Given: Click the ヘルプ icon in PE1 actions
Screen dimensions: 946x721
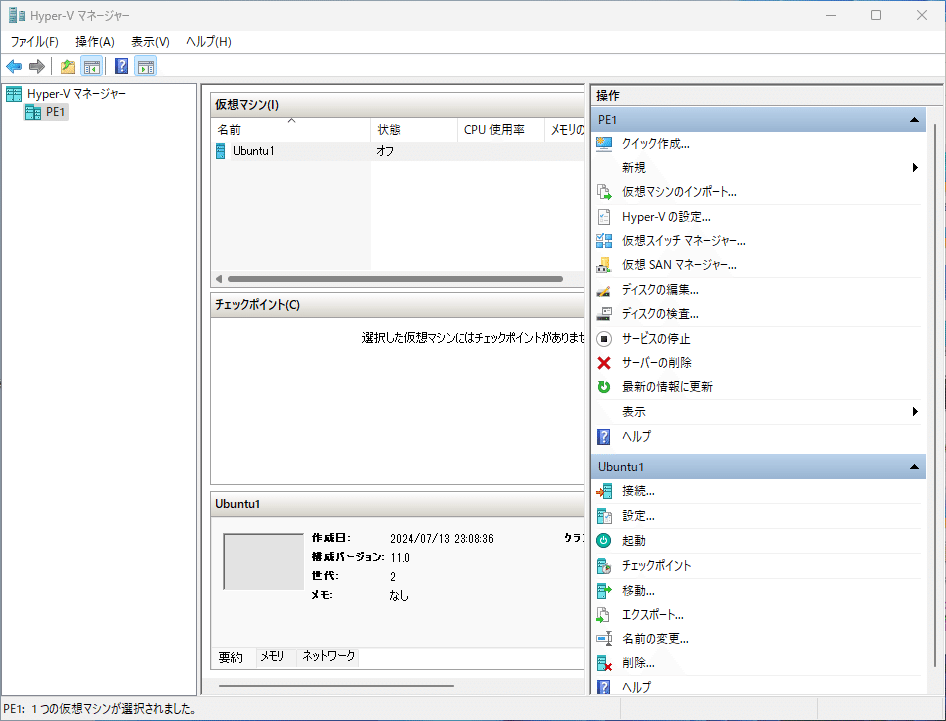Looking at the screenshot, I should [604, 436].
